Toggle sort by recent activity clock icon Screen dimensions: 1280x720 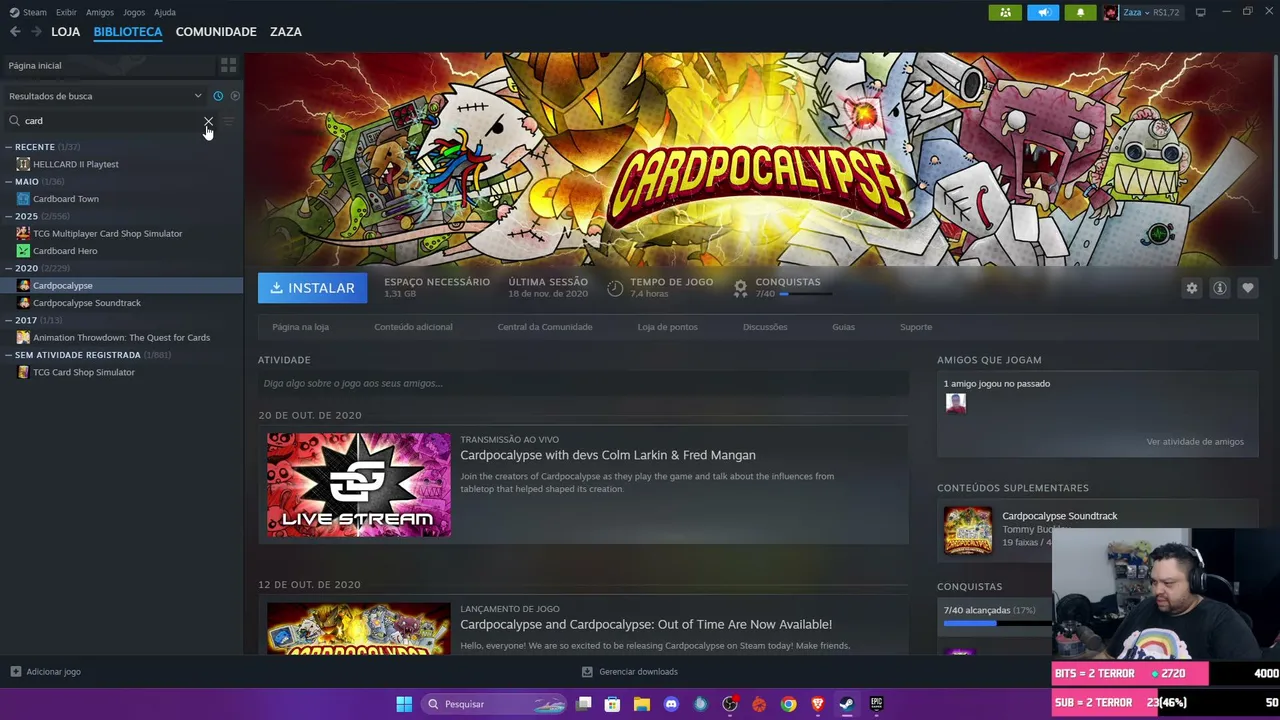218,96
